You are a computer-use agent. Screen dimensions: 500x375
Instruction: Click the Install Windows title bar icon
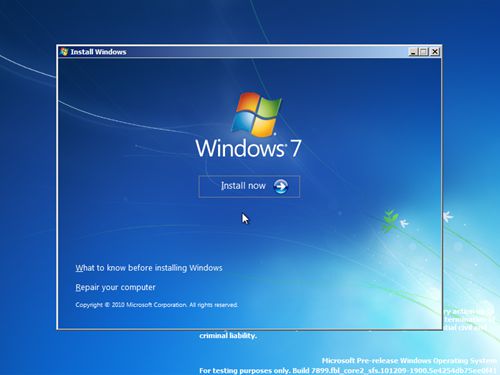point(64,52)
